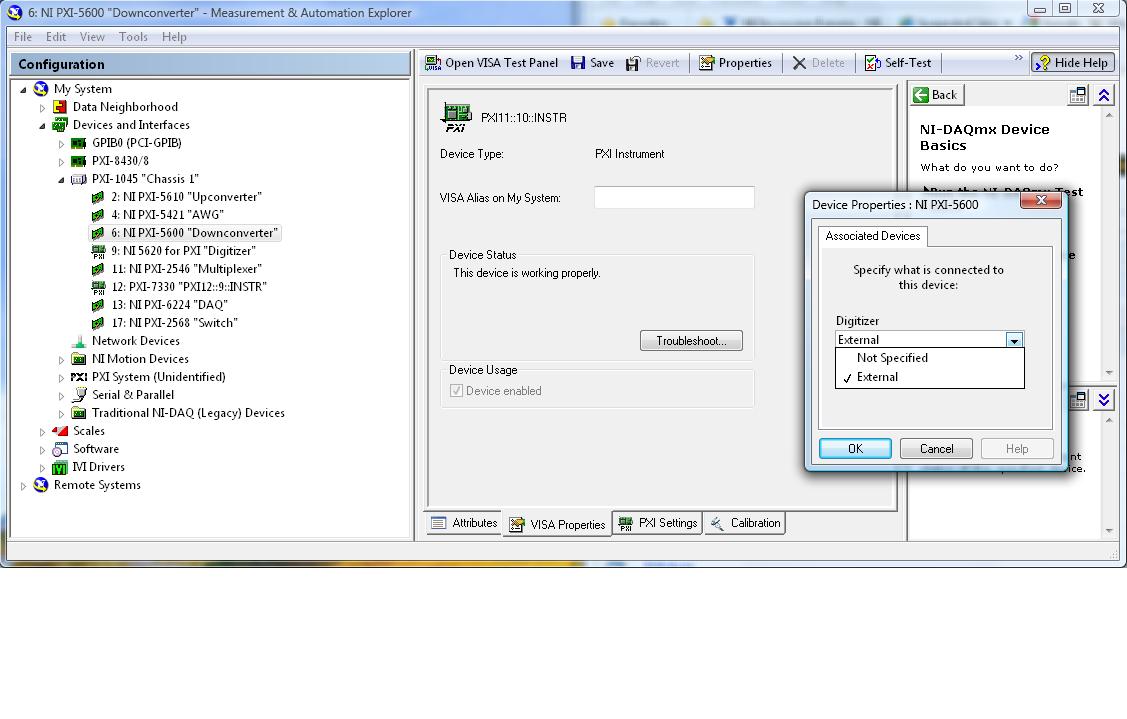Open the Edit menu
1127x719 pixels.
tap(56, 37)
